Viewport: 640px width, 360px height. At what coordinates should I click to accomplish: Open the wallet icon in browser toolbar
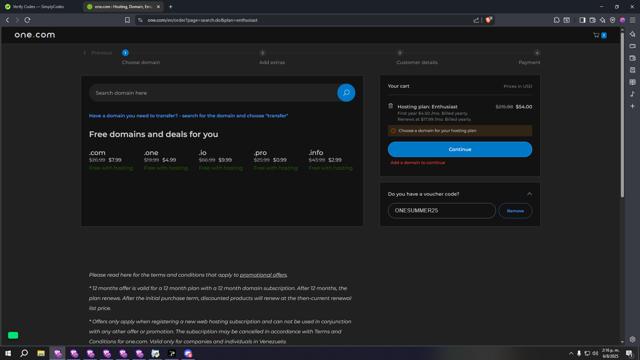(x=593, y=20)
